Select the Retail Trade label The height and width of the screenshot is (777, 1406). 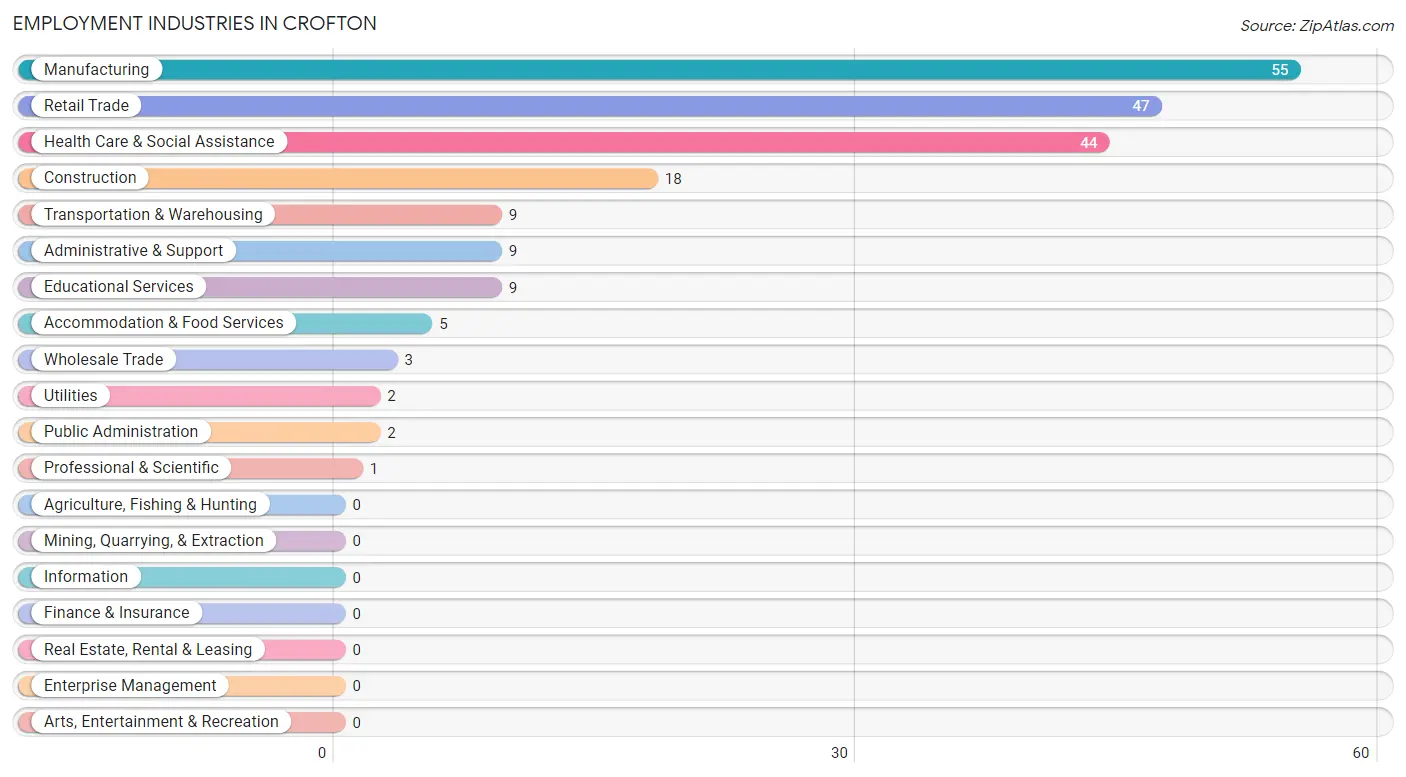[86, 105]
